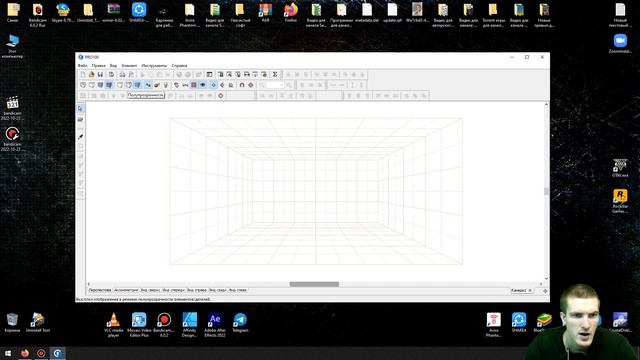Switch to the Перспектива view tab
This screenshot has height=360, width=640.
pyautogui.click(x=100, y=290)
